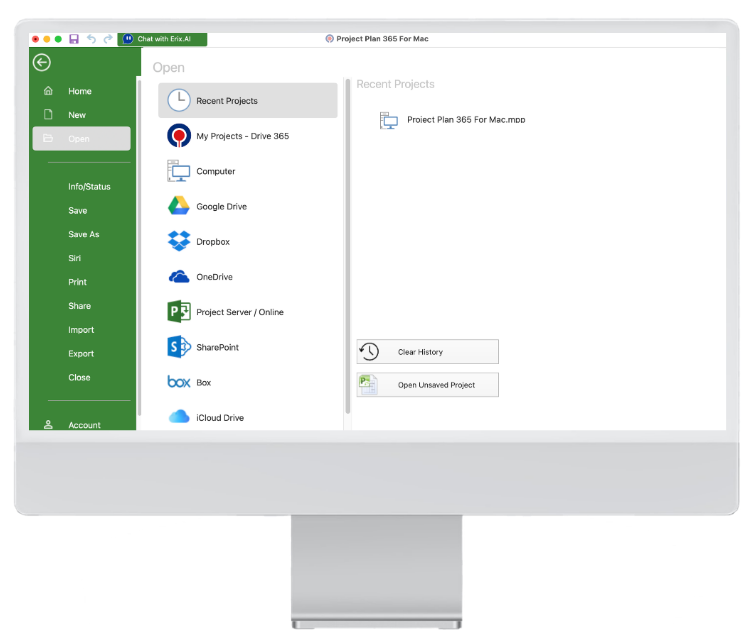756x630 pixels.
Task: Click the Google Drive triangle icon
Action: [x=179, y=206]
